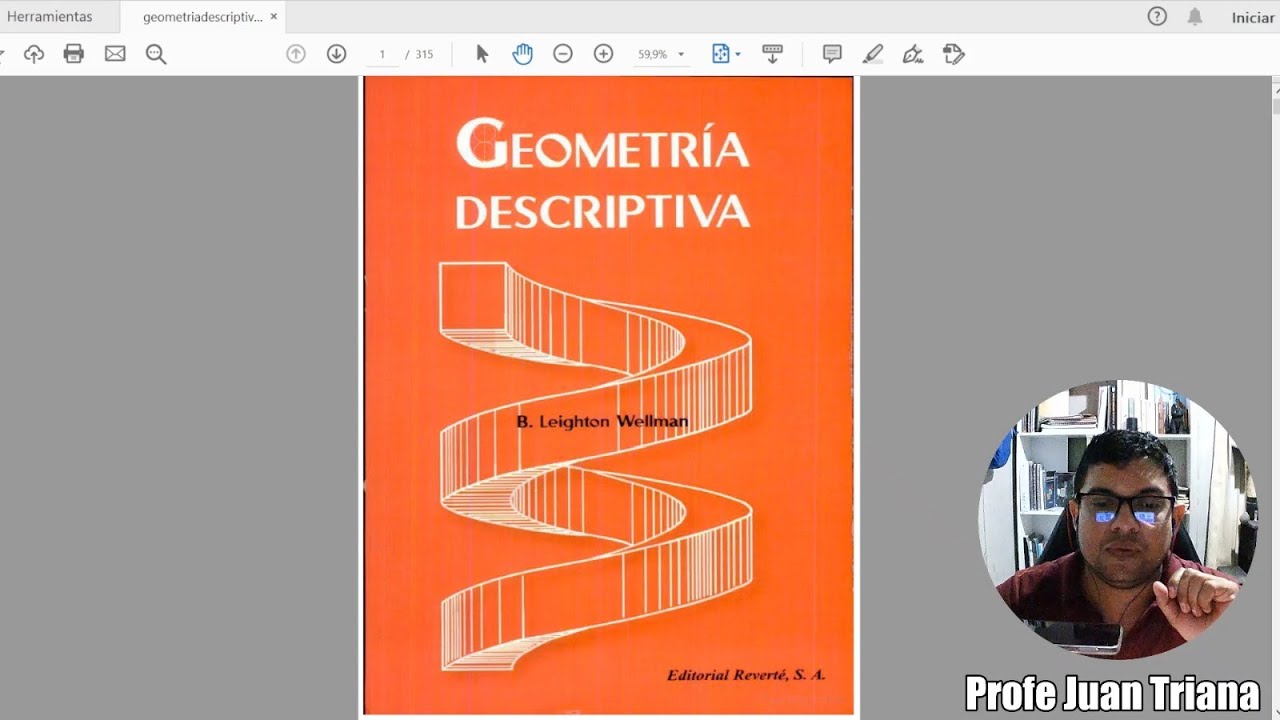The height and width of the screenshot is (720, 1280).
Task: Click the cloud upload save icon
Action: pos(34,54)
